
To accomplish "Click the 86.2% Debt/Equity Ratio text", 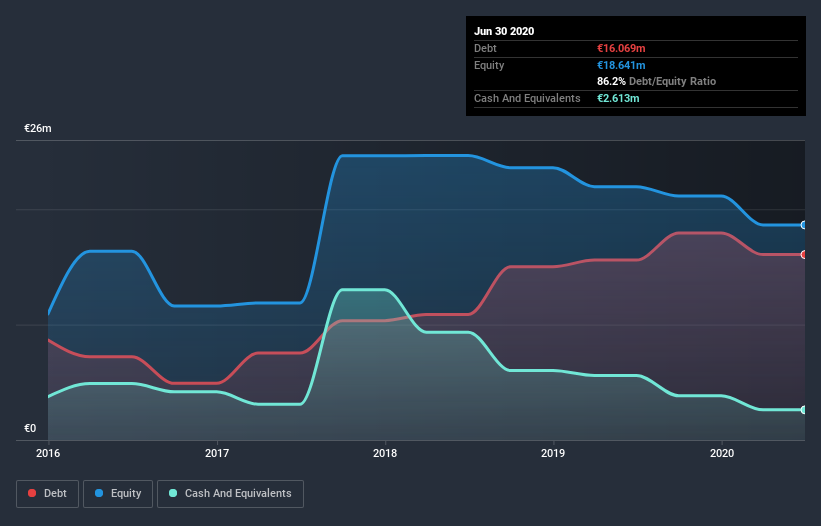I will [657, 82].
